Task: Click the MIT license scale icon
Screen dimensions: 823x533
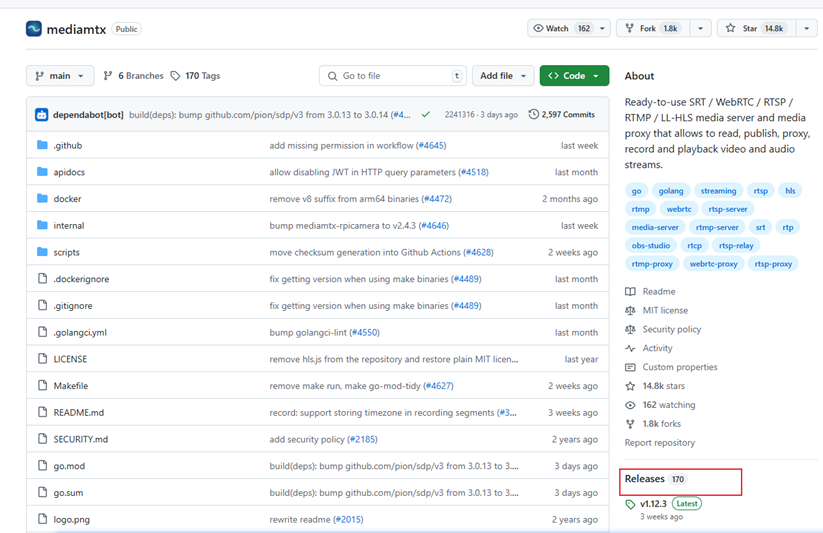Action: click(x=630, y=310)
